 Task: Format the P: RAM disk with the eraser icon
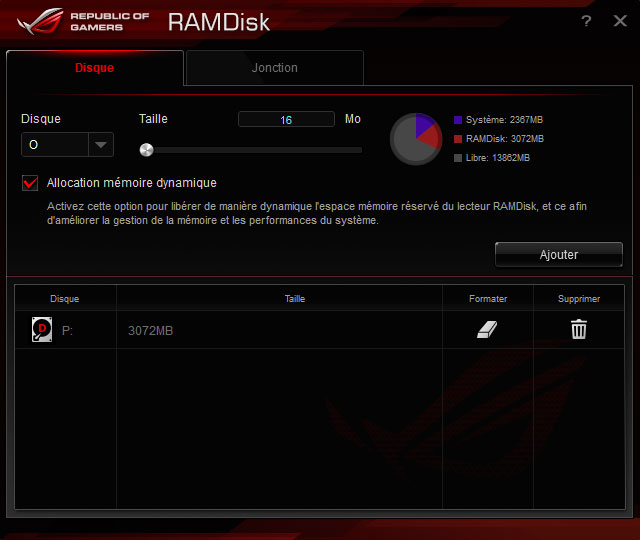click(x=487, y=330)
